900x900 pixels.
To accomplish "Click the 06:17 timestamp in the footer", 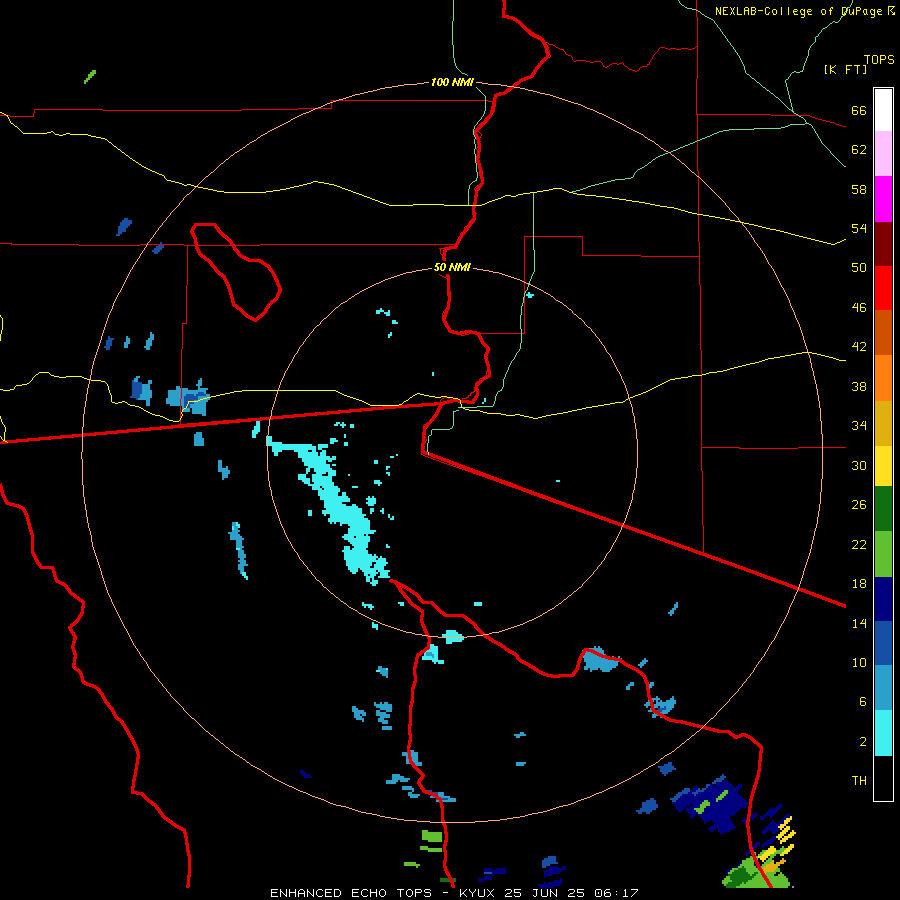I will pyautogui.click(x=617, y=893).
